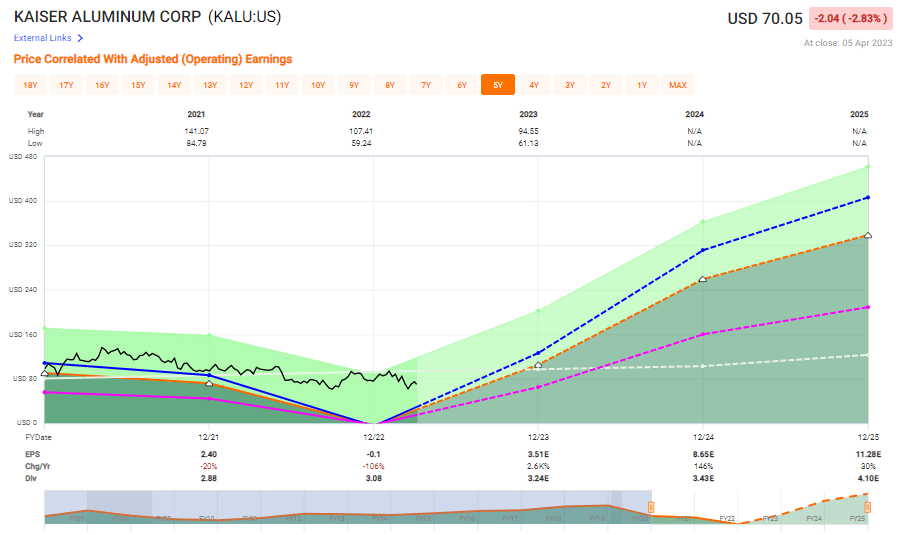Switch to the 11Y range

point(282,85)
